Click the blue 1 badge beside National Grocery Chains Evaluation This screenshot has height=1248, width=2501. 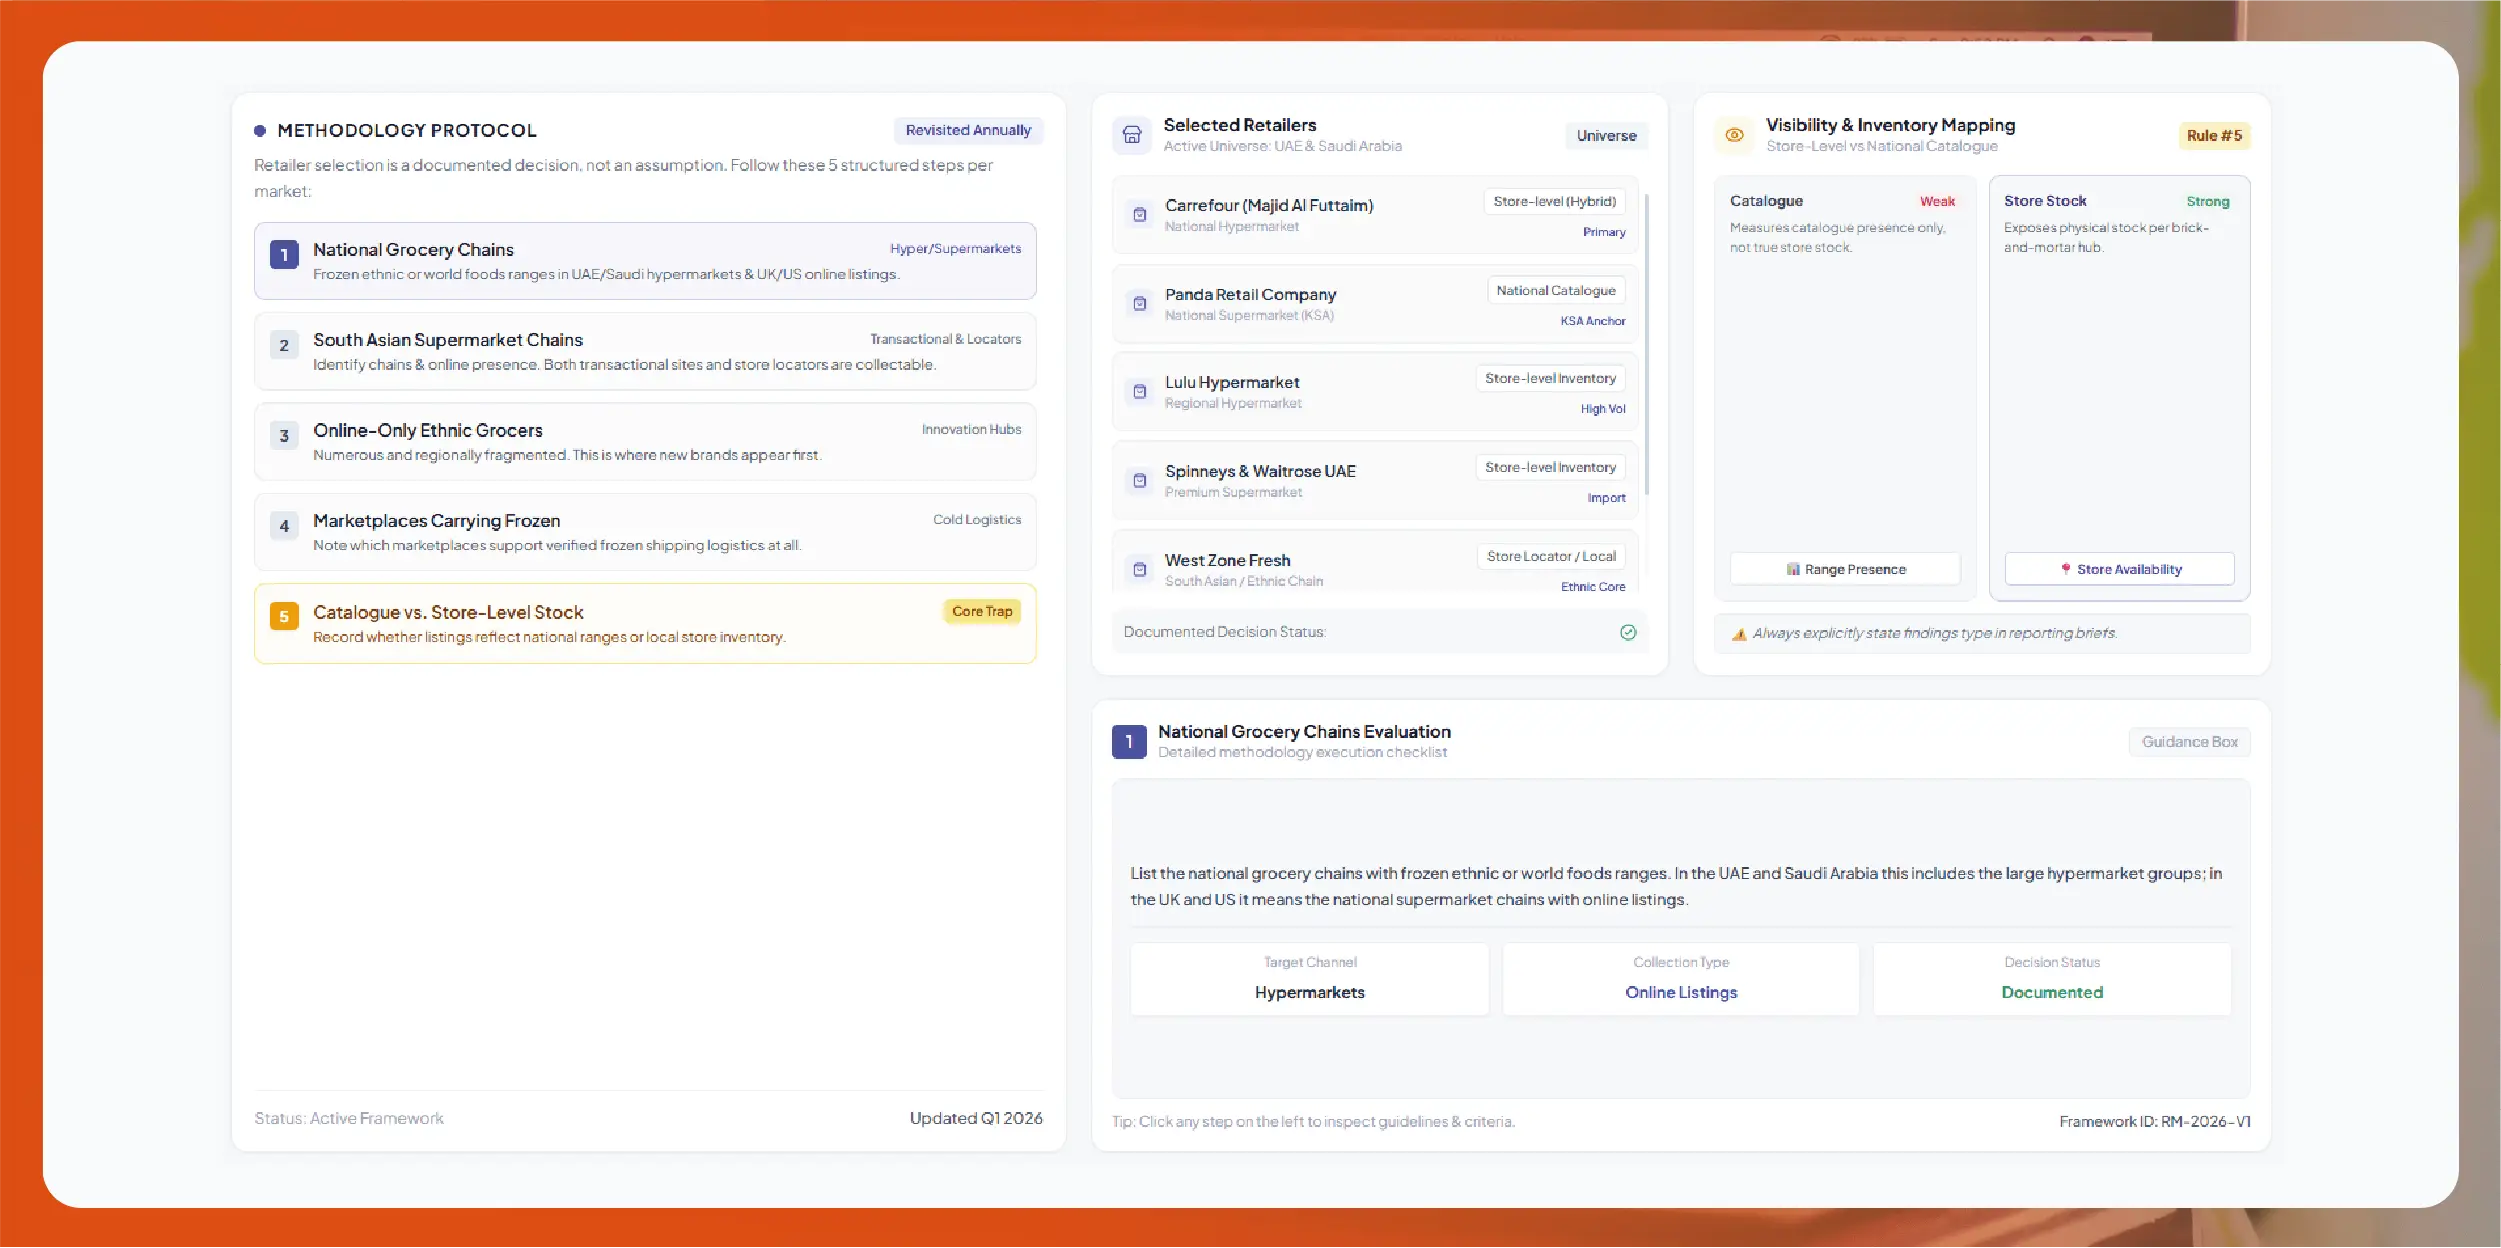[1129, 742]
